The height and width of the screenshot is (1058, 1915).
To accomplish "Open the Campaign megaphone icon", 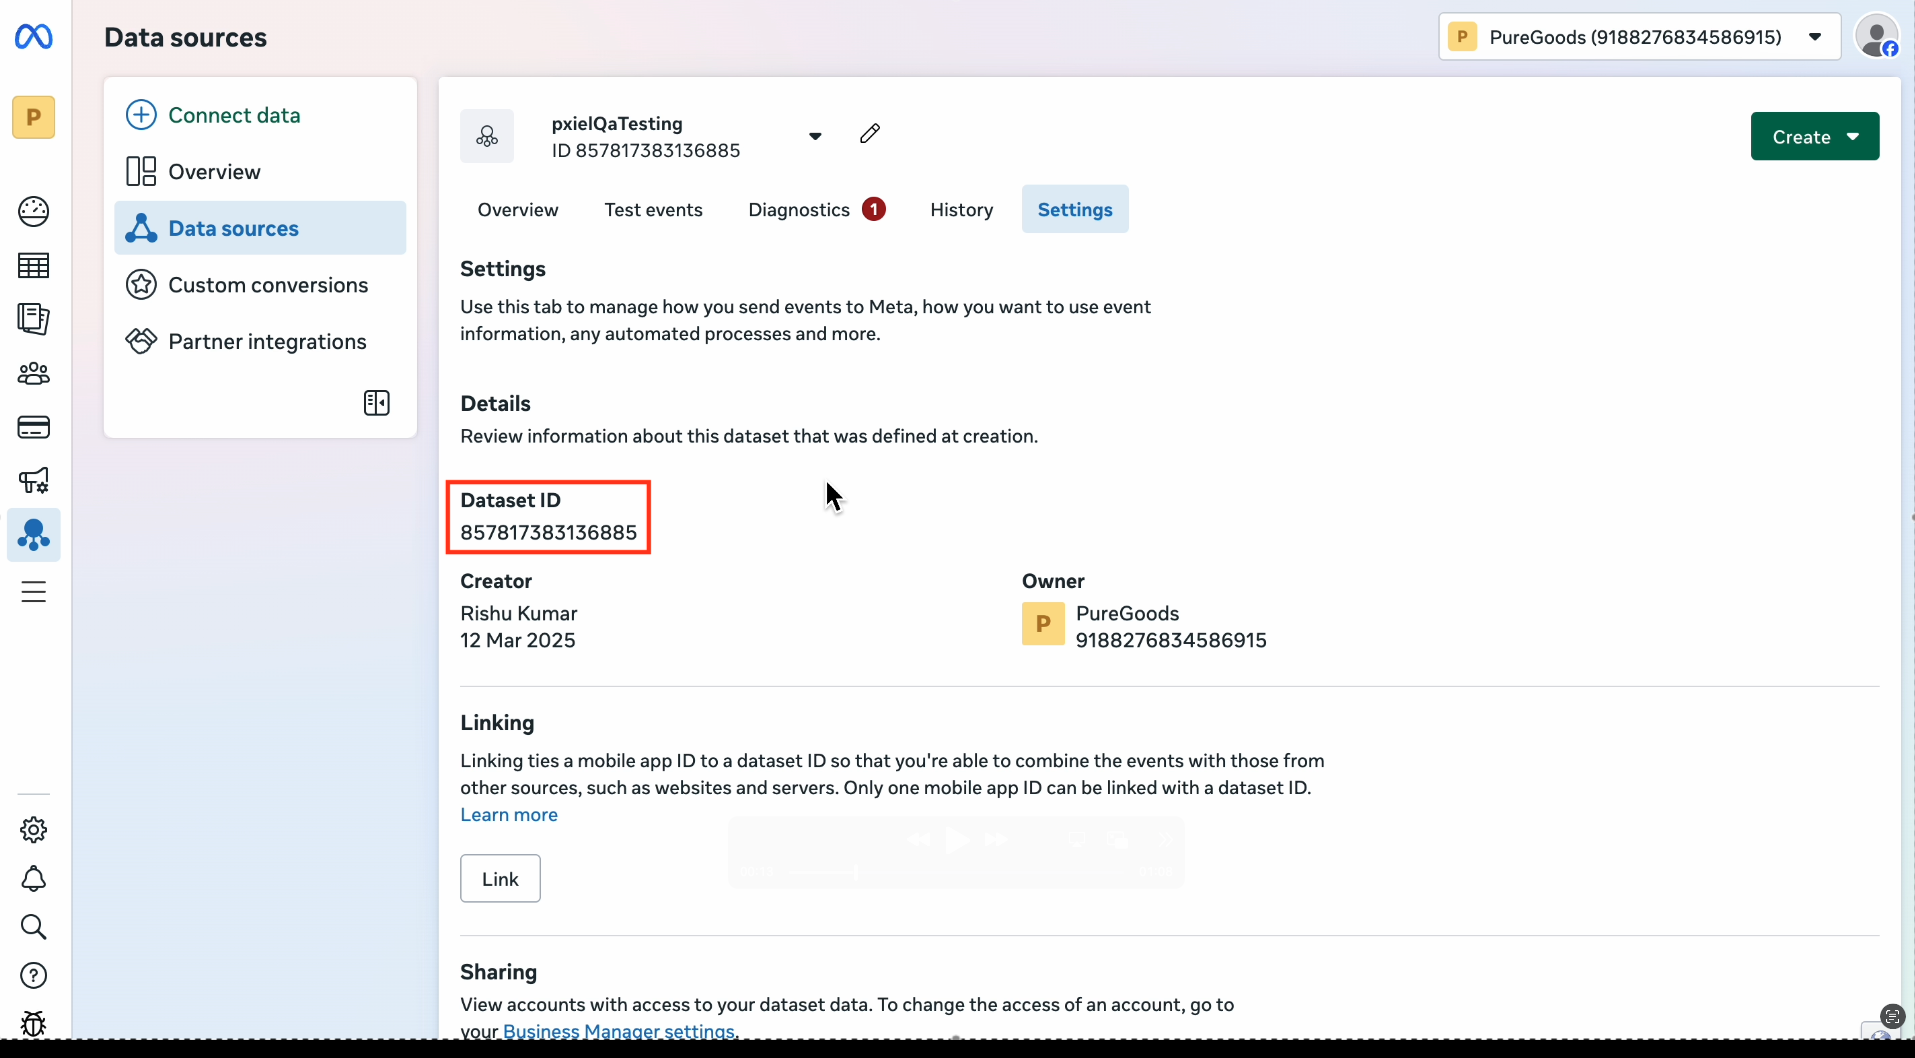I will [x=33, y=481].
